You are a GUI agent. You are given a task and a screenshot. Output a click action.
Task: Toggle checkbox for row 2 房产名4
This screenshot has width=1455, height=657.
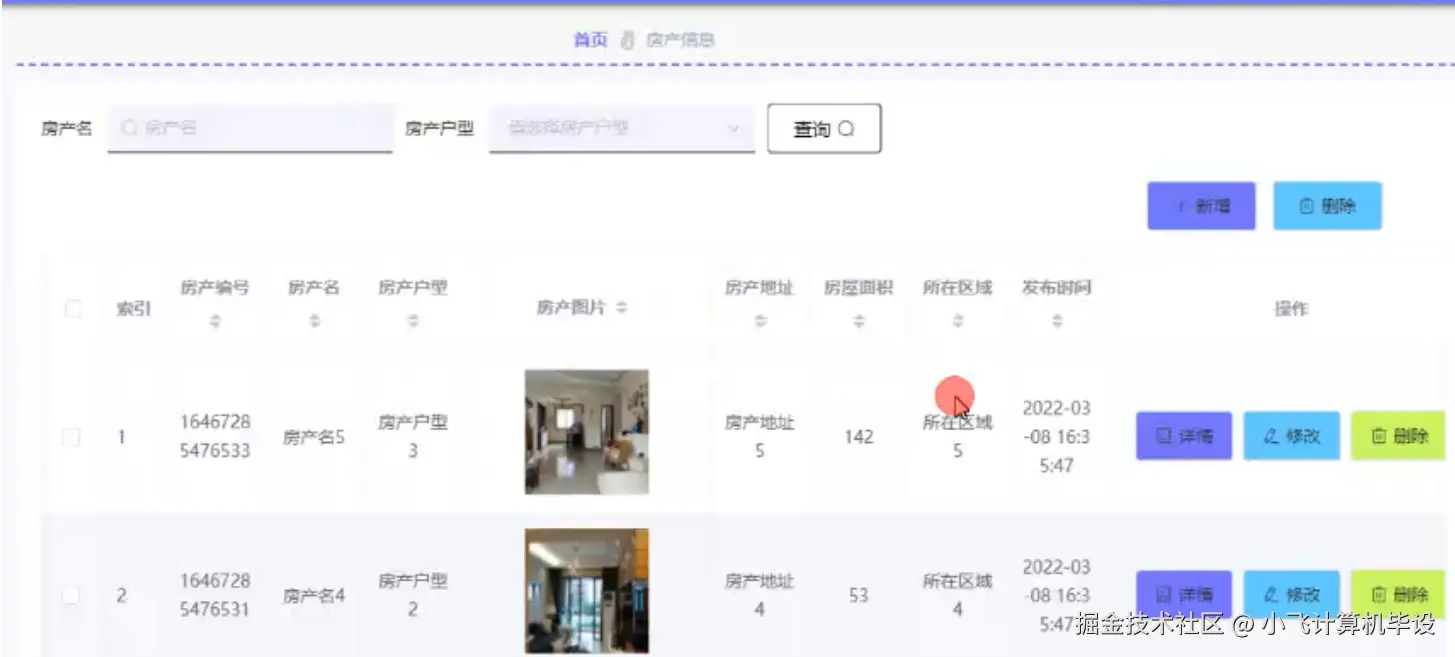pos(71,595)
